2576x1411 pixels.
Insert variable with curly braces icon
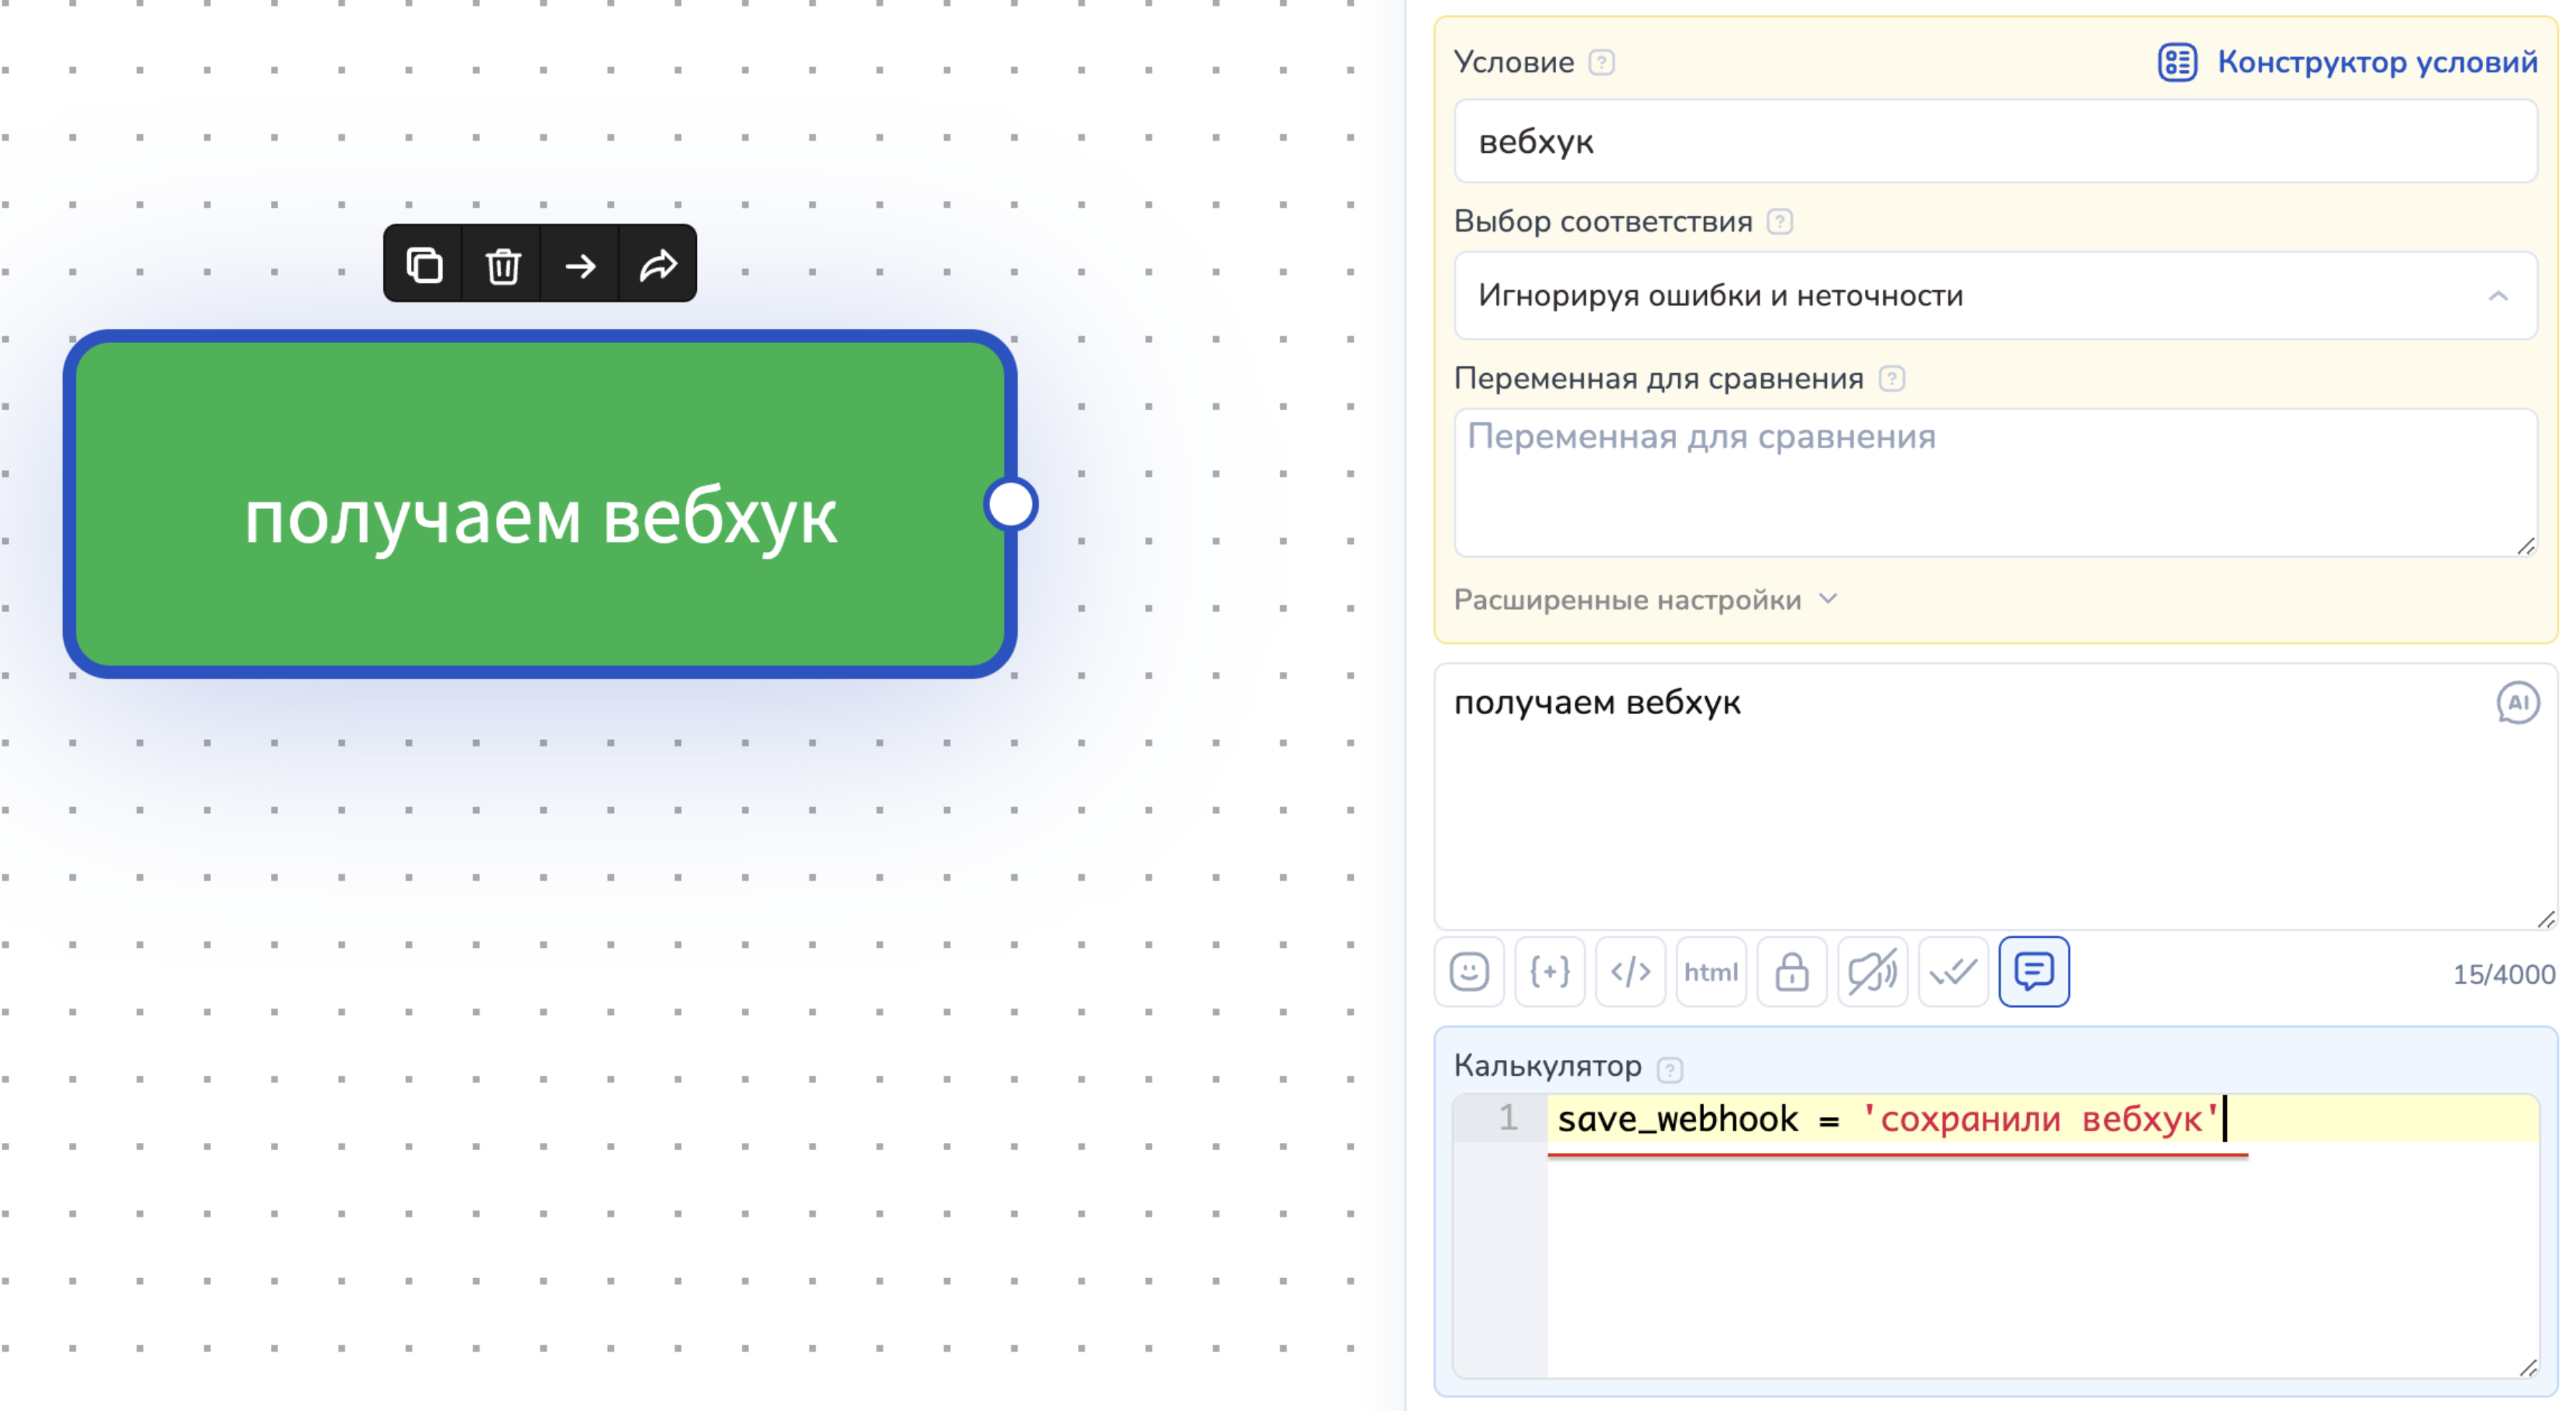(1549, 971)
